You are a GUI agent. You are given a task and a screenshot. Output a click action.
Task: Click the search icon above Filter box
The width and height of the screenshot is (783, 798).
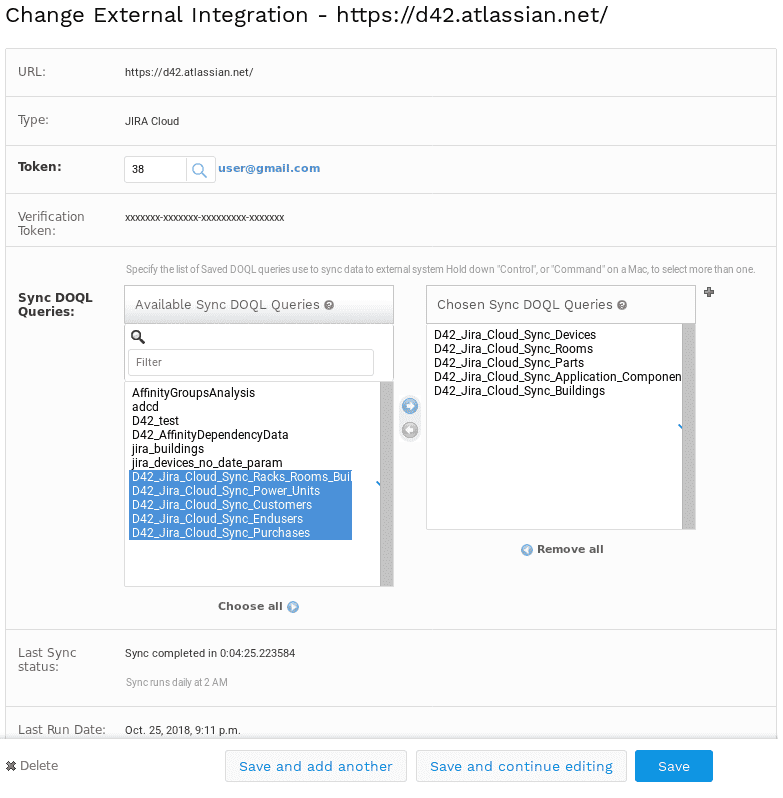[x=138, y=337]
